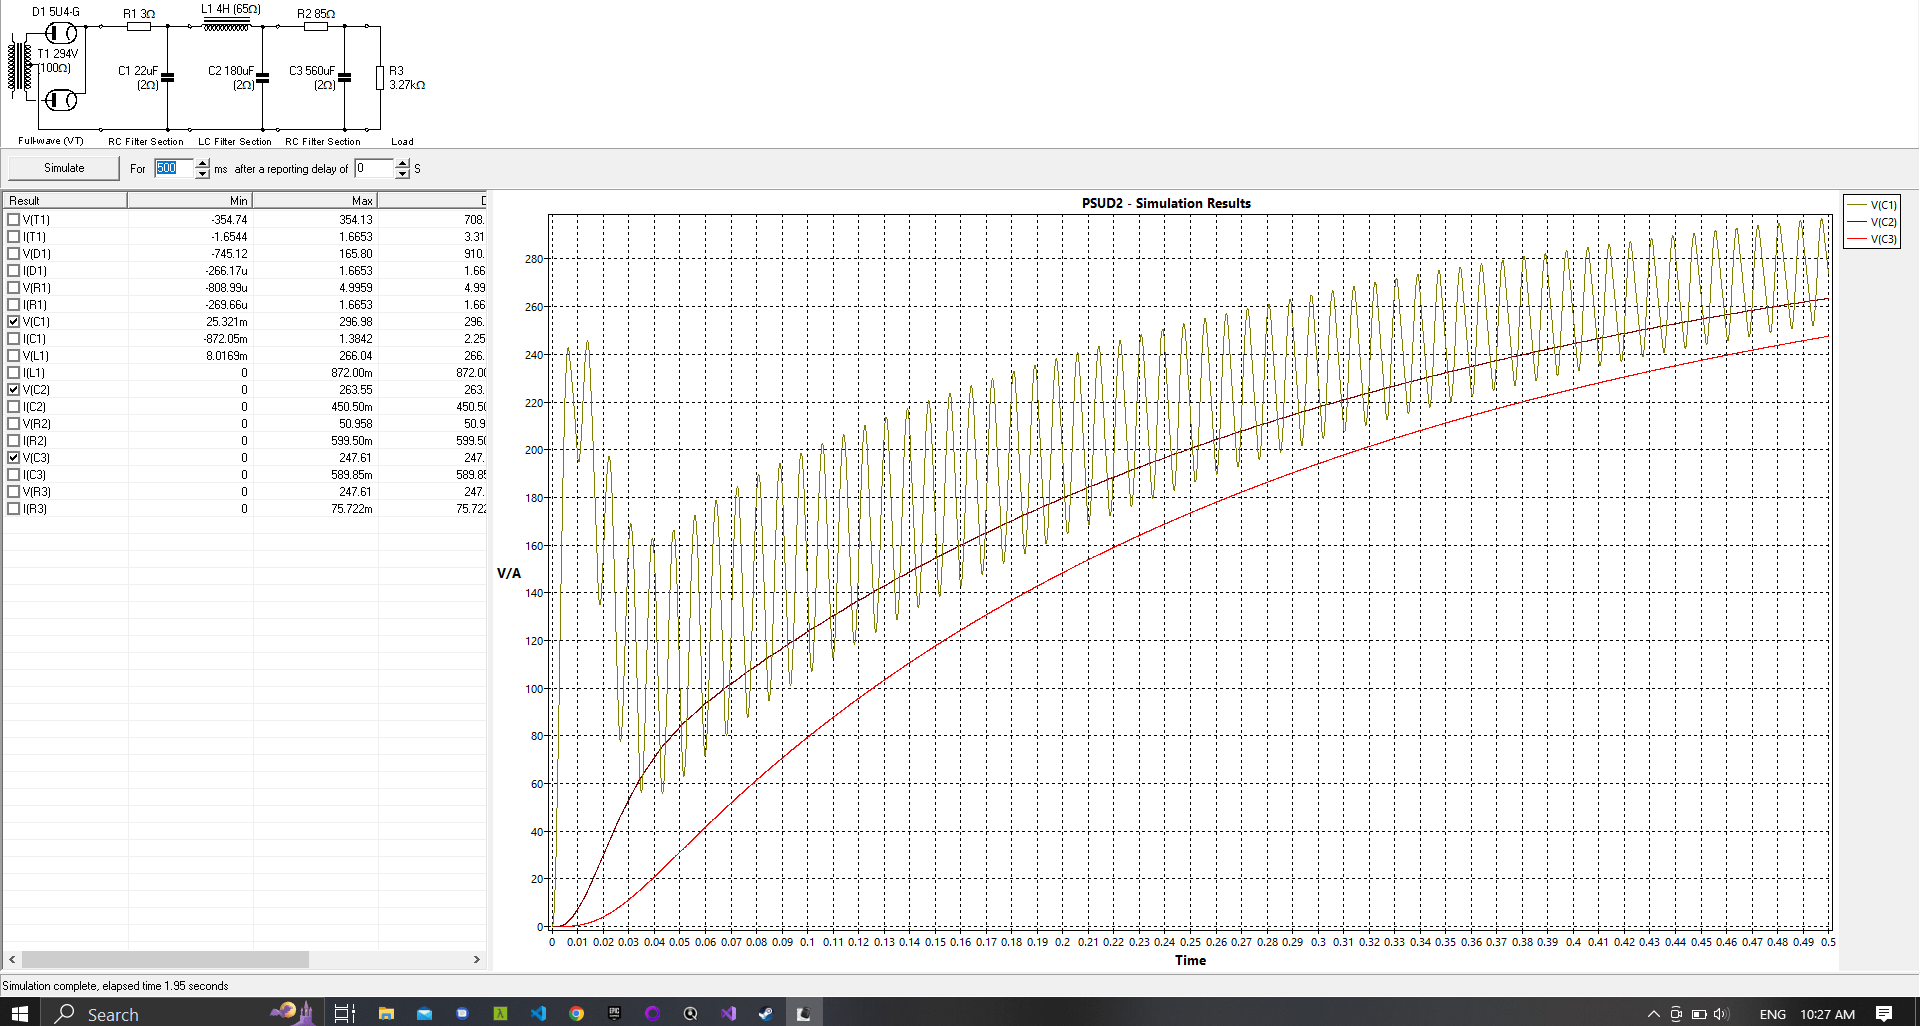Click the V(L1) max value 266.04

[x=355, y=355]
